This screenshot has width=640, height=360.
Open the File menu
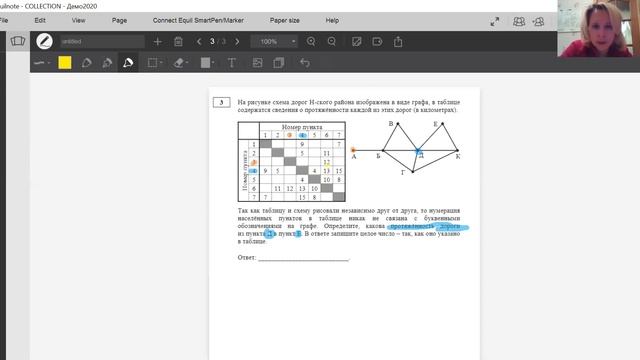[4, 20]
